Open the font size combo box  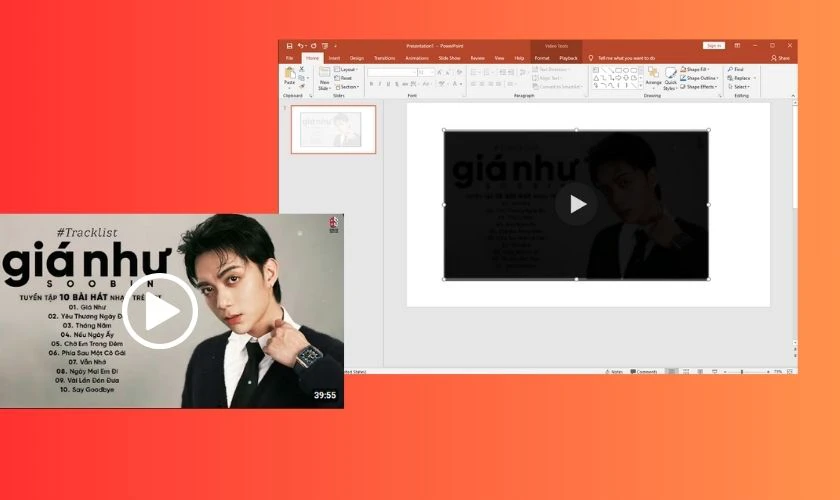(x=426, y=72)
